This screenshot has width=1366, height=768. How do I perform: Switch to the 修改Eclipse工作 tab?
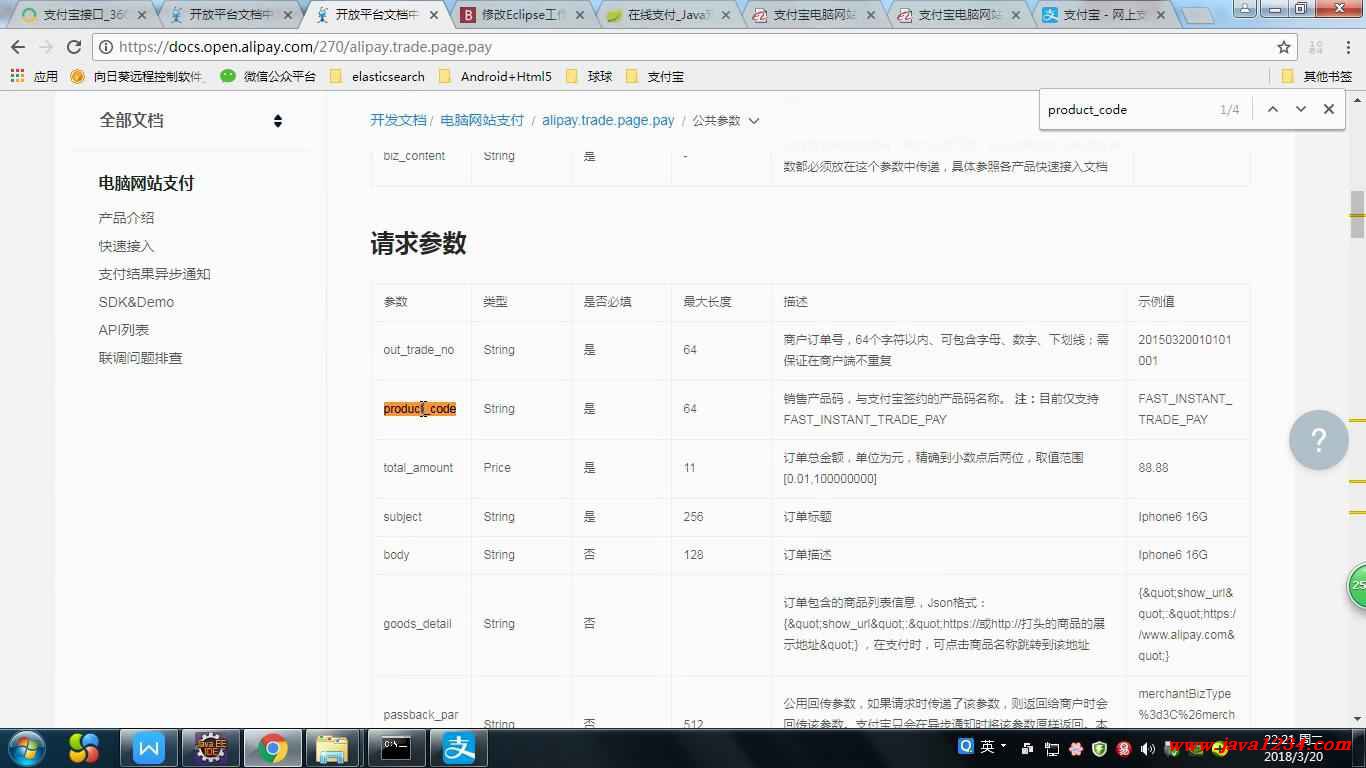(524, 15)
